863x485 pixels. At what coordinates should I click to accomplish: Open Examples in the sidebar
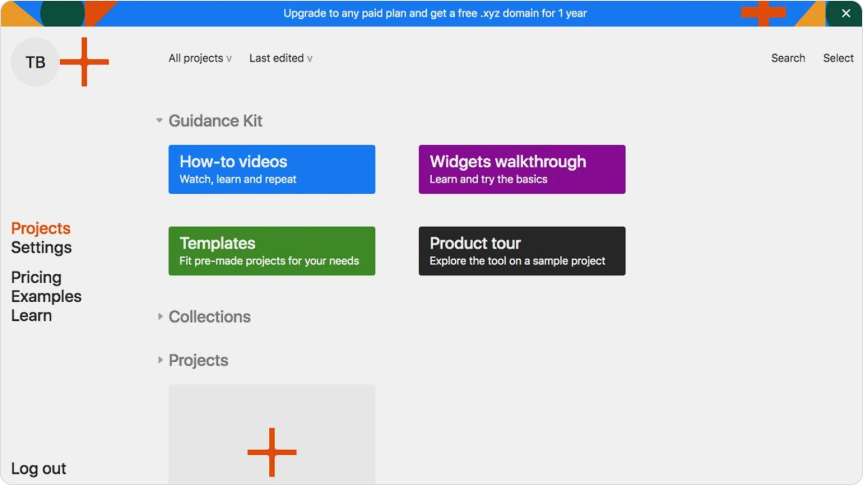pos(46,297)
